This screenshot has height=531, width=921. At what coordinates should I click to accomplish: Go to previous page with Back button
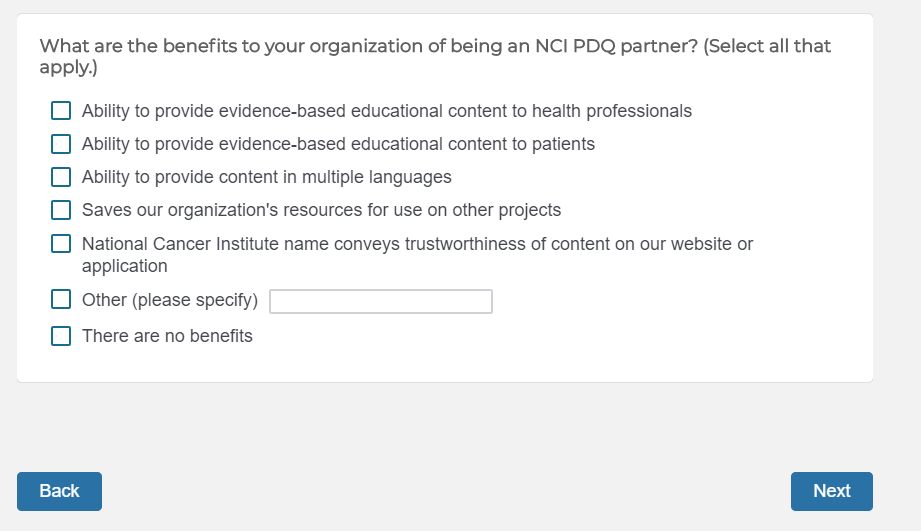59,491
